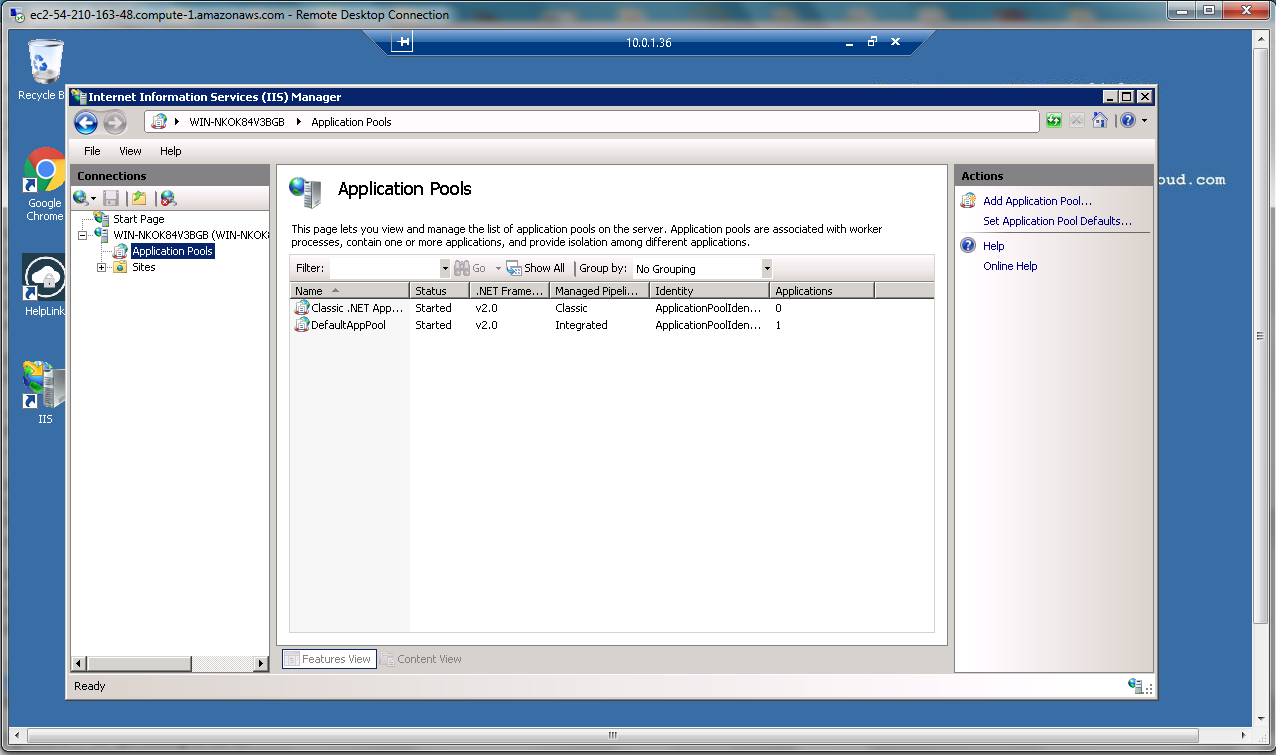Open the Filter field dropdown arrow
The width and height of the screenshot is (1276, 755).
pos(445,268)
